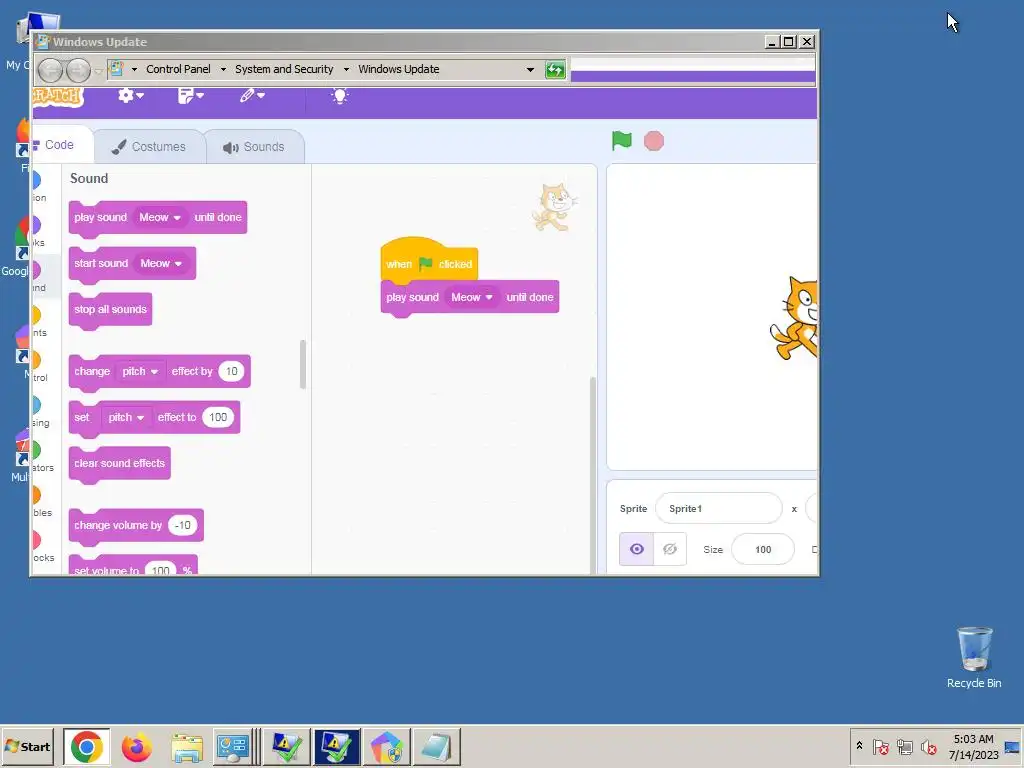1024x768 pixels.
Task: Select the Operators category circle
Action: click(x=36, y=451)
